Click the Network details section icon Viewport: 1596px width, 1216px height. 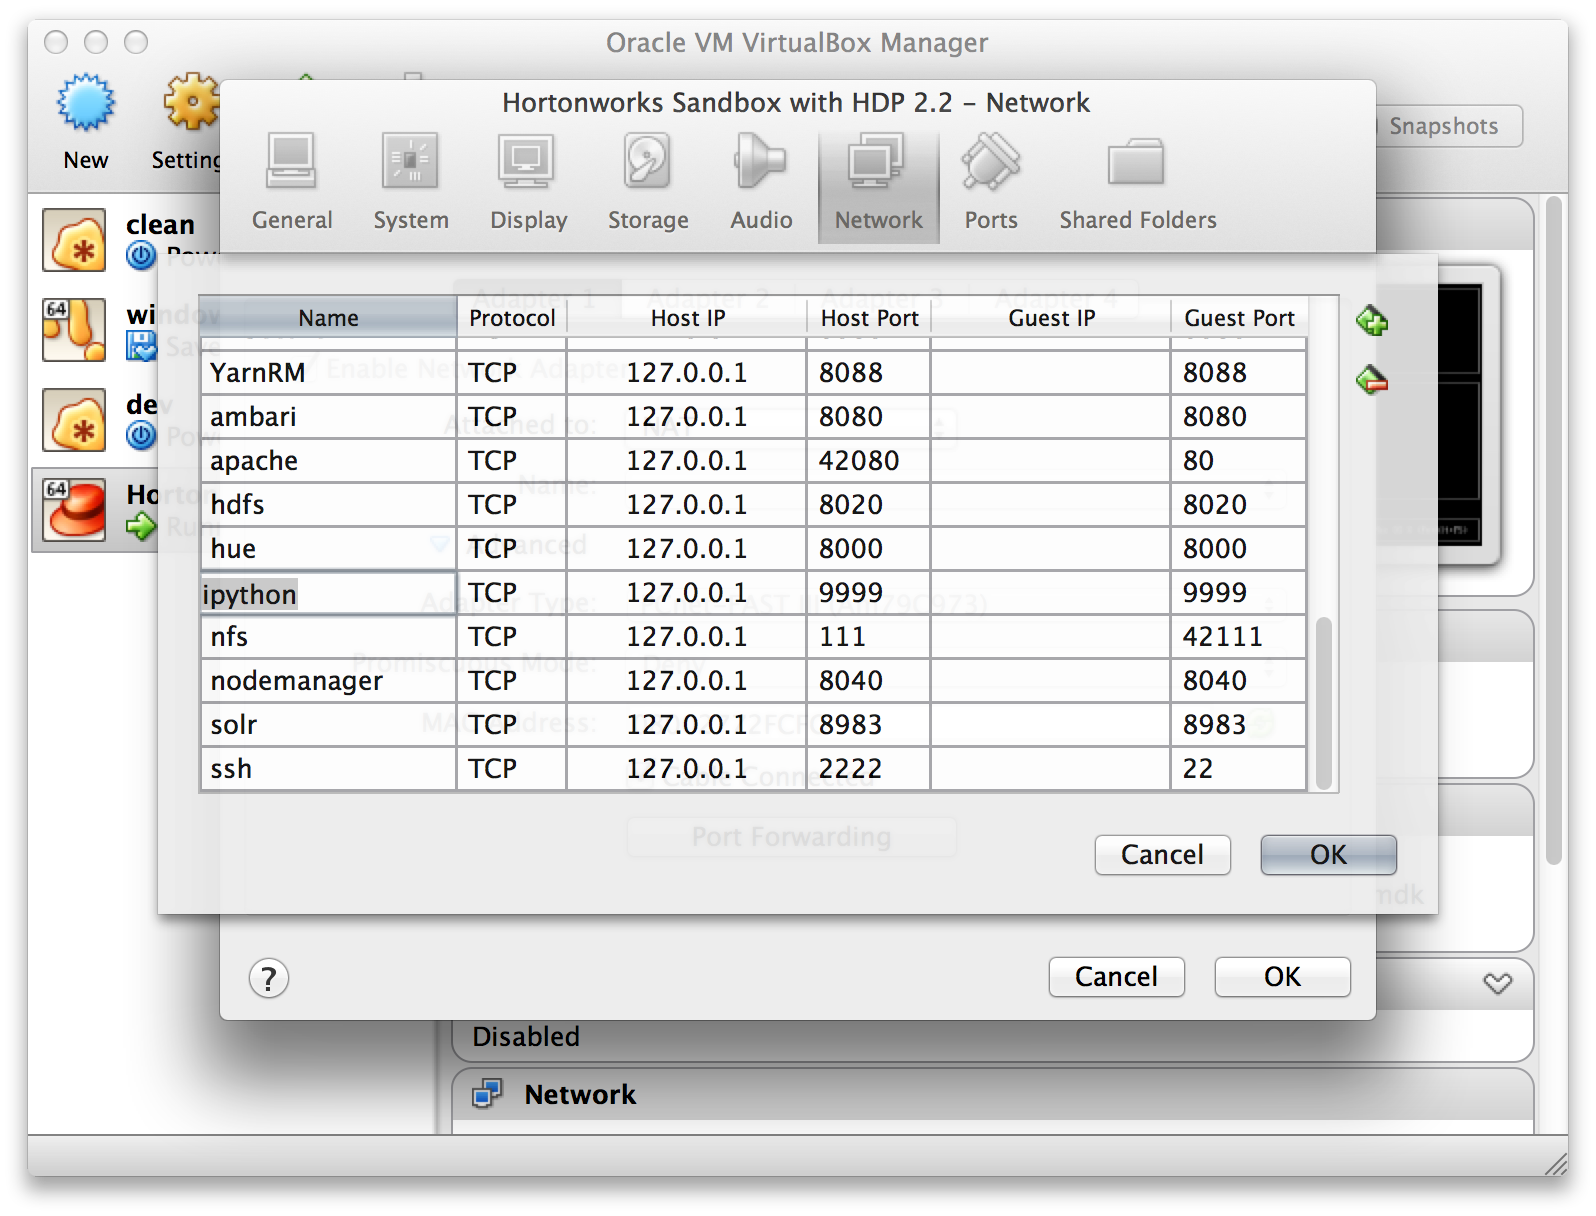pyautogui.click(x=488, y=1094)
